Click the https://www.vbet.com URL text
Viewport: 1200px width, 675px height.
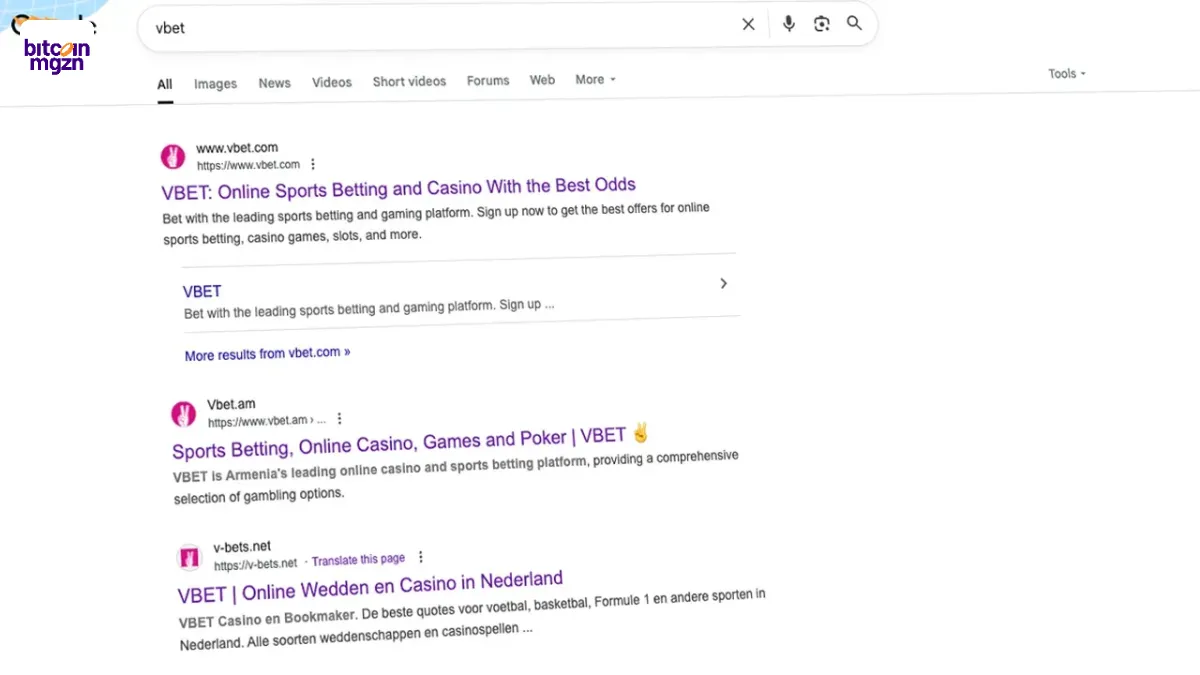point(248,165)
